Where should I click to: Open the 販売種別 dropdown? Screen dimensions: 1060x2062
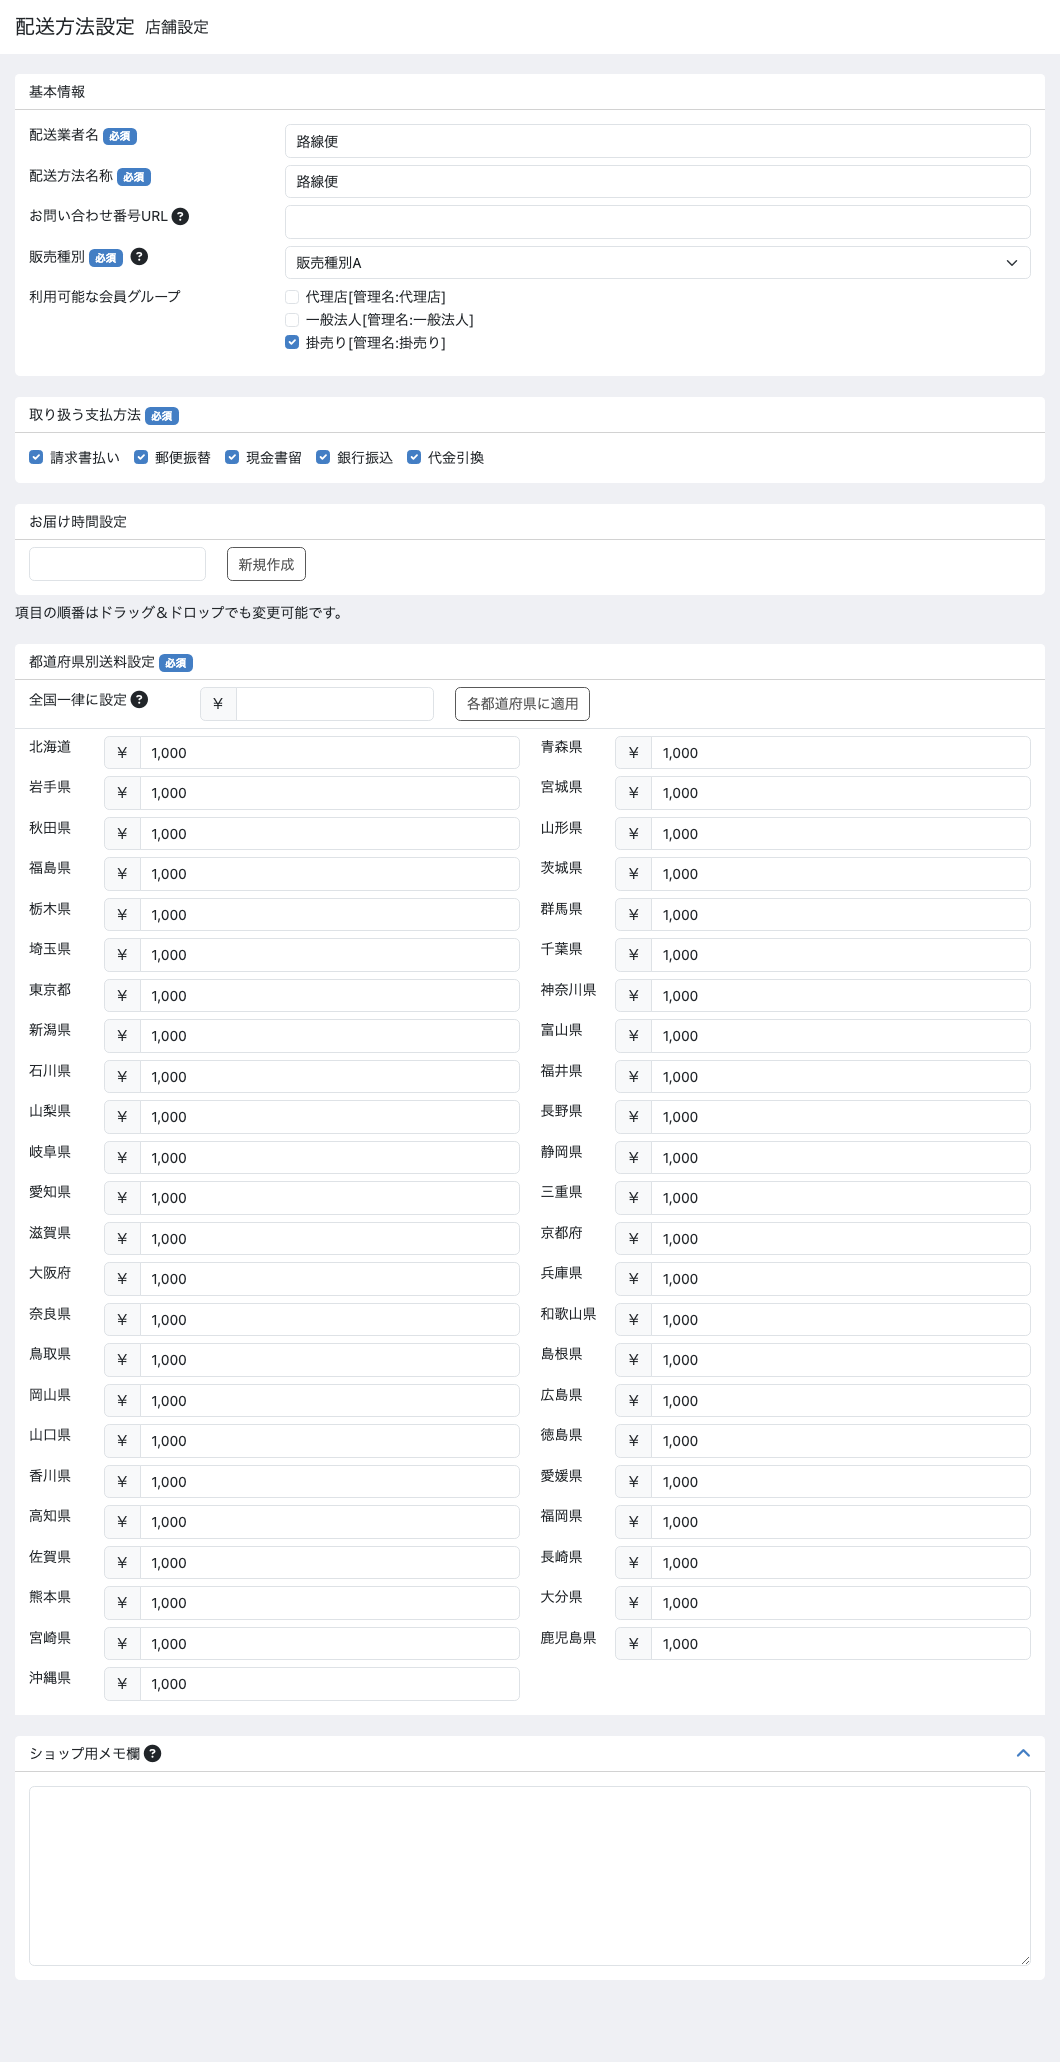(x=657, y=262)
